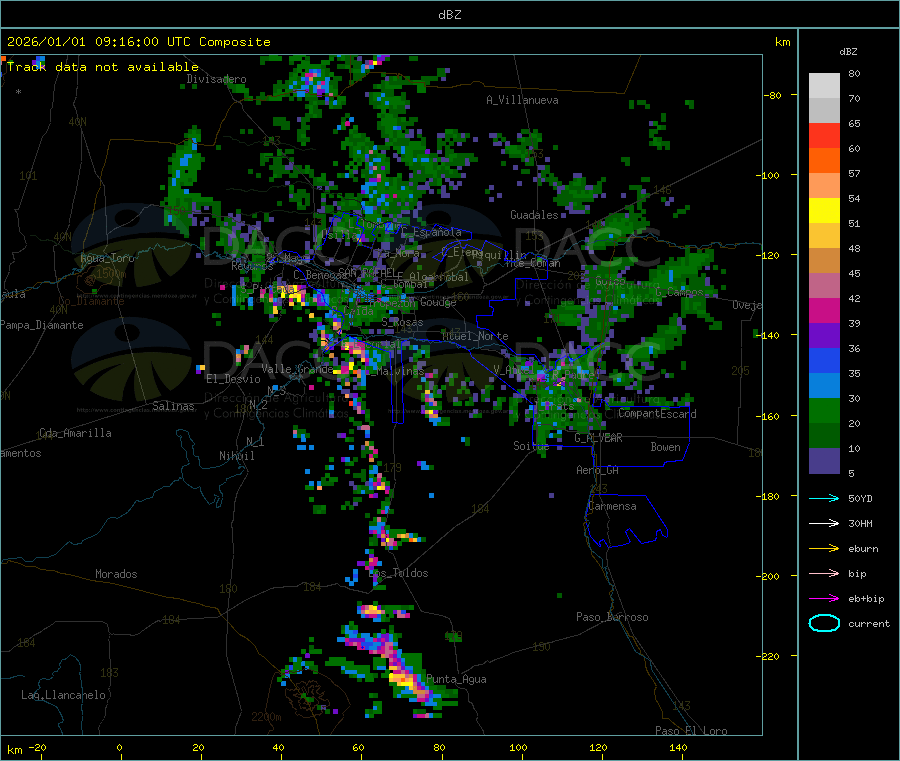Click the 'Nihuil' map label
The image size is (900, 761).
(236, 456)
